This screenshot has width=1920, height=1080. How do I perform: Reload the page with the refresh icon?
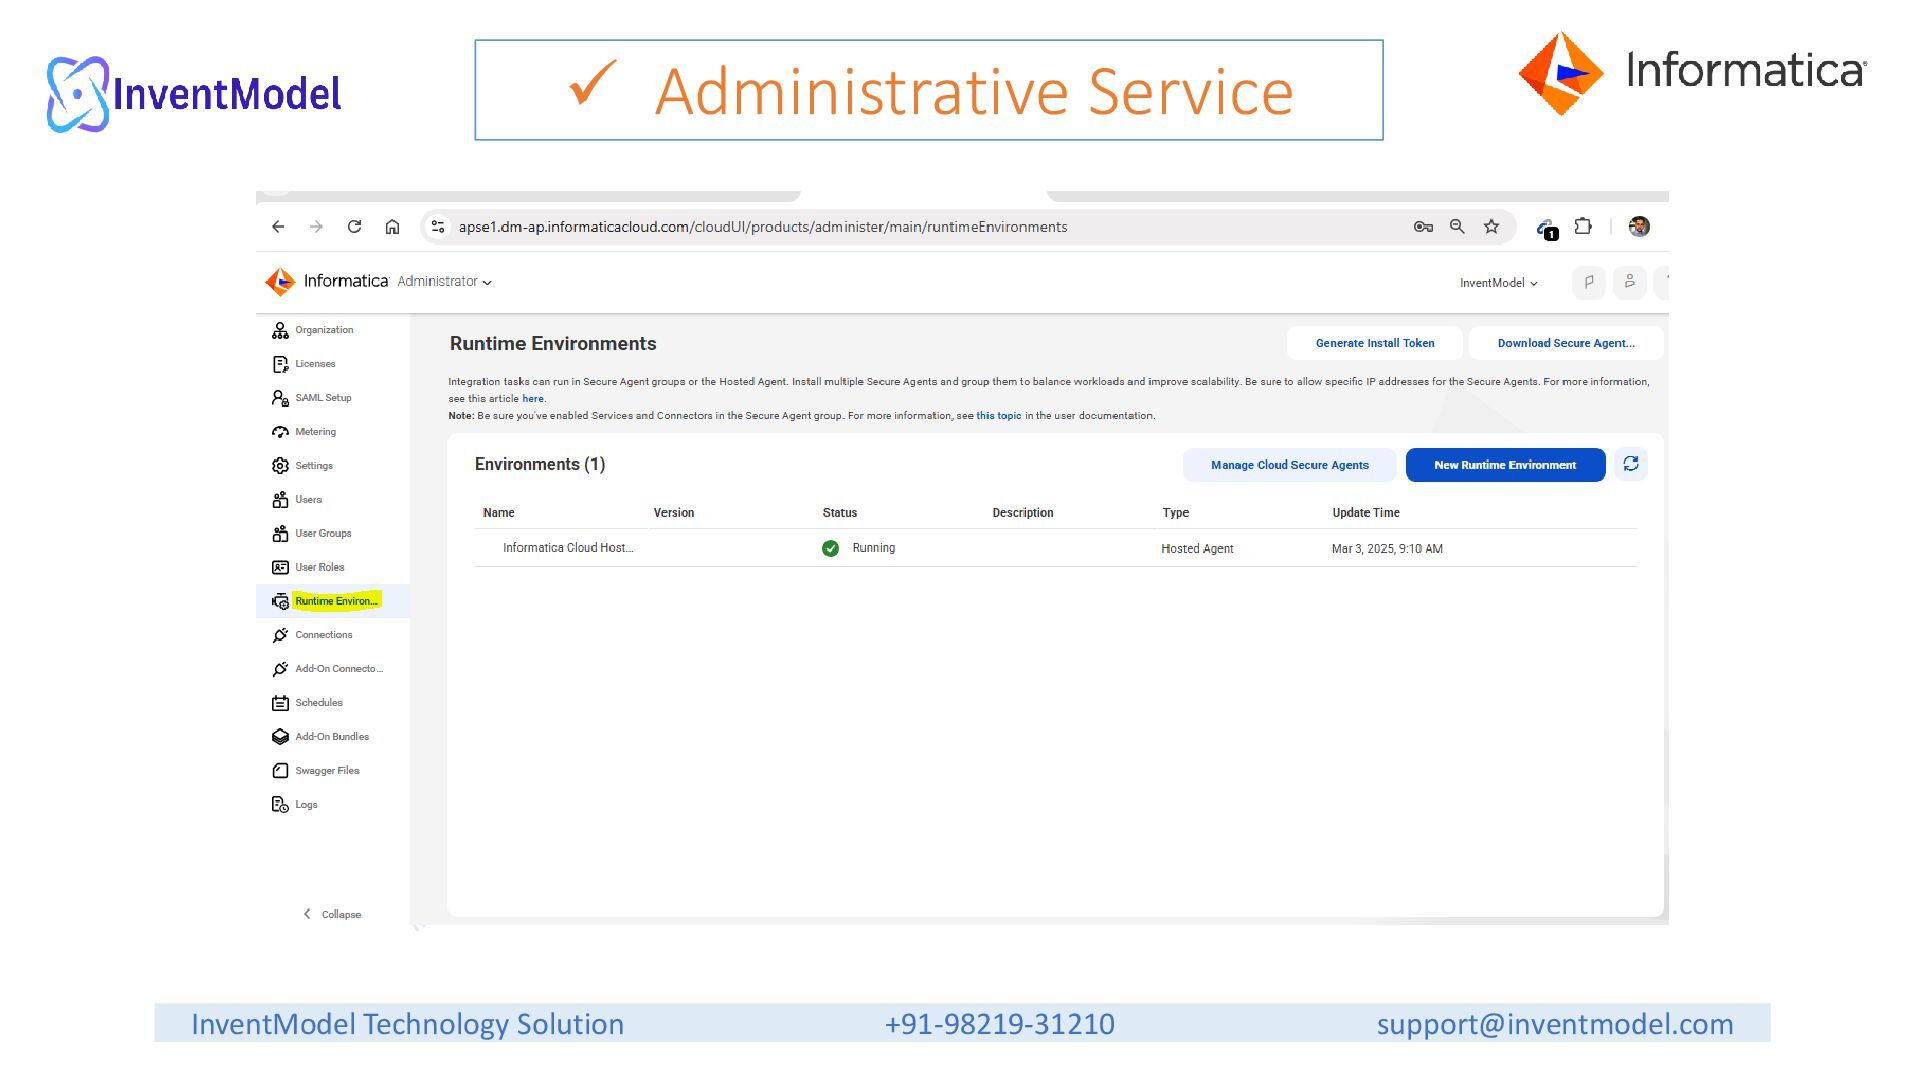click(354, 227)
